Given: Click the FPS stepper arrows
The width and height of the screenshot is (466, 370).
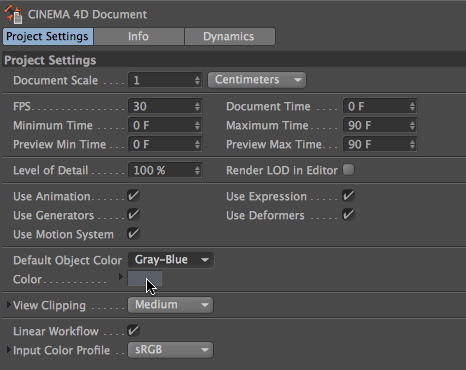Looking at the screenshot, I should tap(197, 107).
